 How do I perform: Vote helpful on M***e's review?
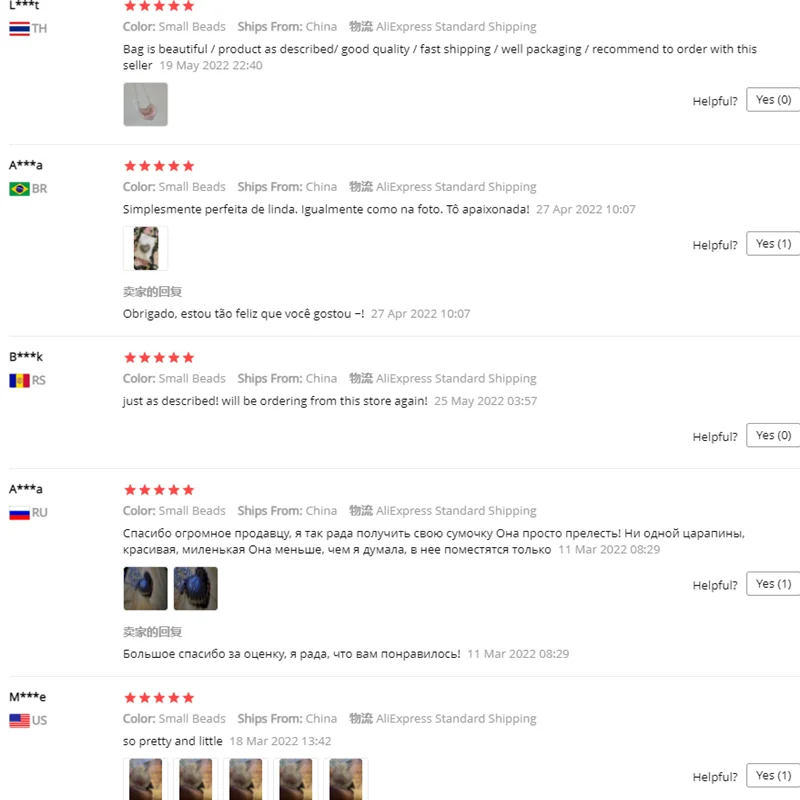(x=773, y=776)
